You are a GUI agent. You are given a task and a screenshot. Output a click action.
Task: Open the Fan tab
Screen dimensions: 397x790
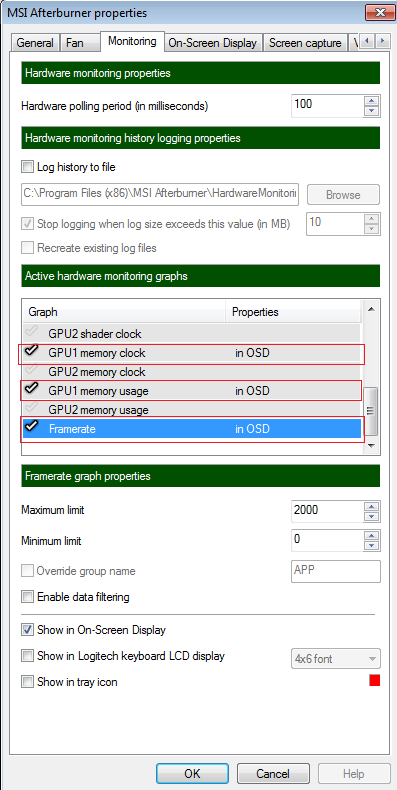[75, 43]
